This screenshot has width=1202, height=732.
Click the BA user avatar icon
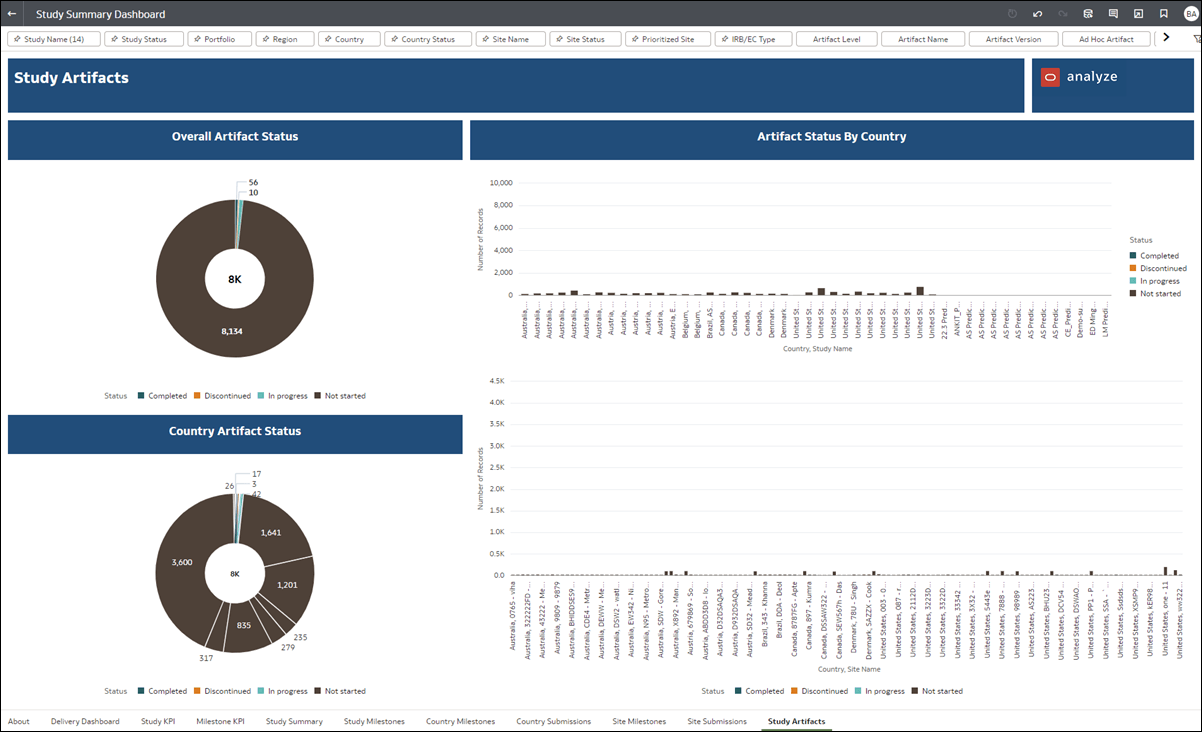pyautogui.click(x=1189, y=14)
